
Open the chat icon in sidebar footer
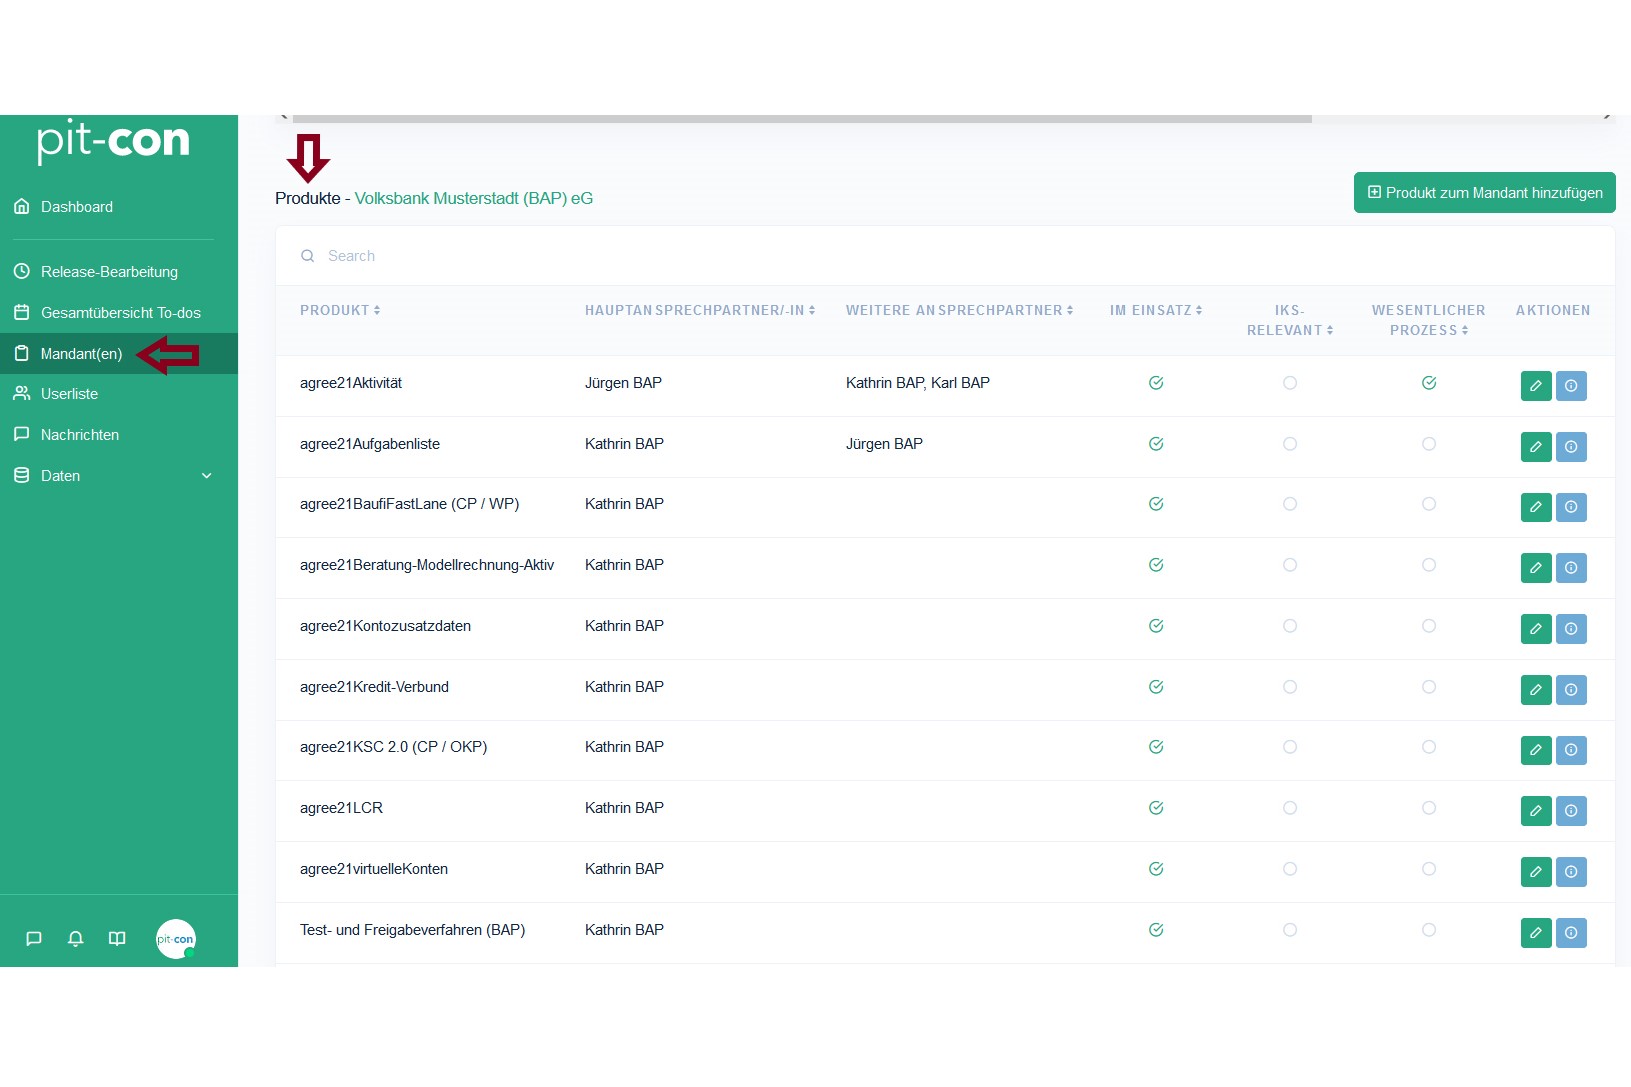[x=34, y=939]
